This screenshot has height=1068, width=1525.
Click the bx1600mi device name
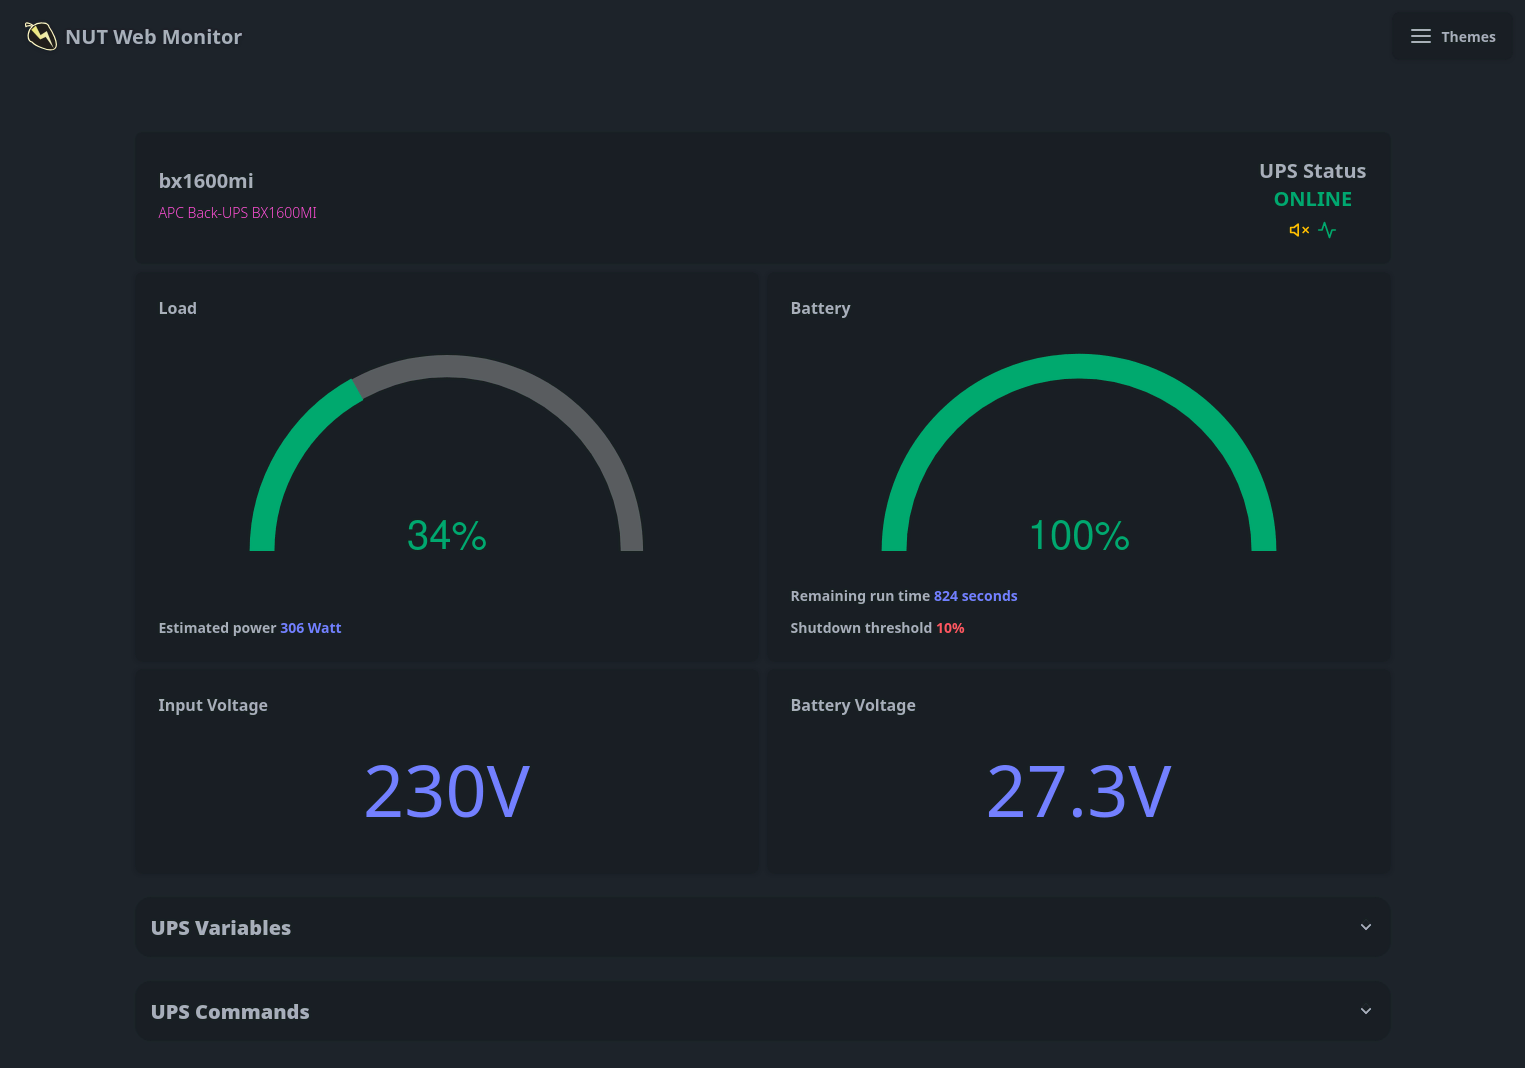(x=206, y=181)
